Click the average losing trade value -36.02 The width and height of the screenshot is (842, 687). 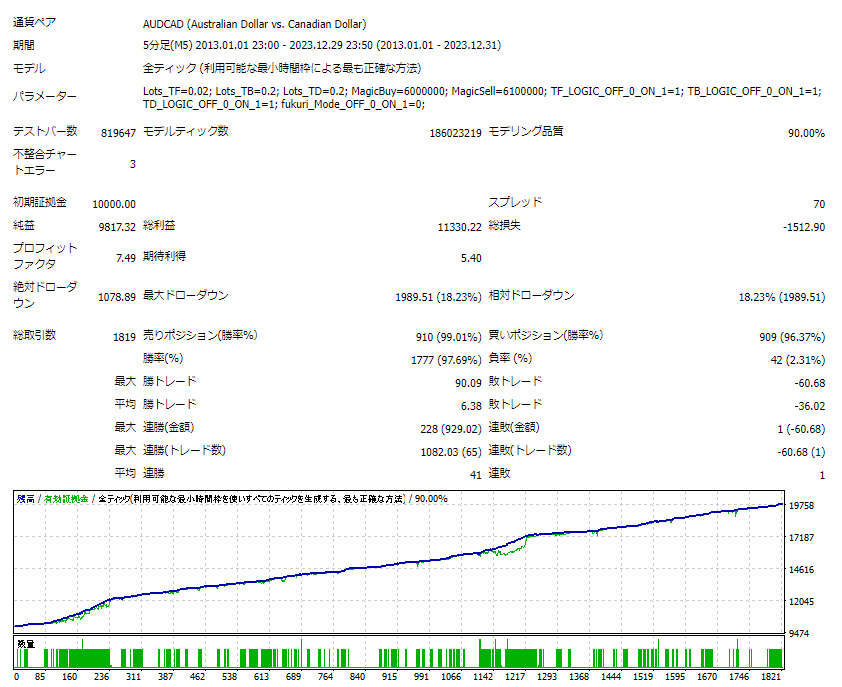pos(810,406)
